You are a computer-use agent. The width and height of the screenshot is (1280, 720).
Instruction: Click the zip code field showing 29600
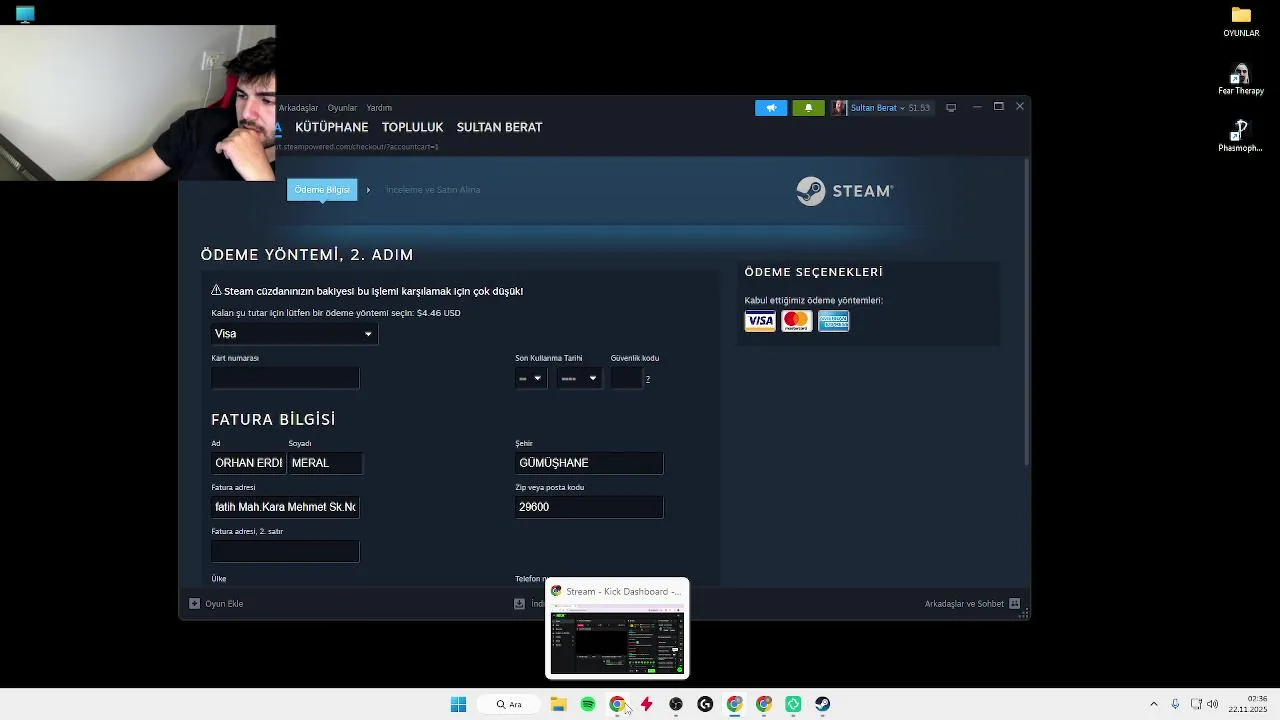pos(589,507)
